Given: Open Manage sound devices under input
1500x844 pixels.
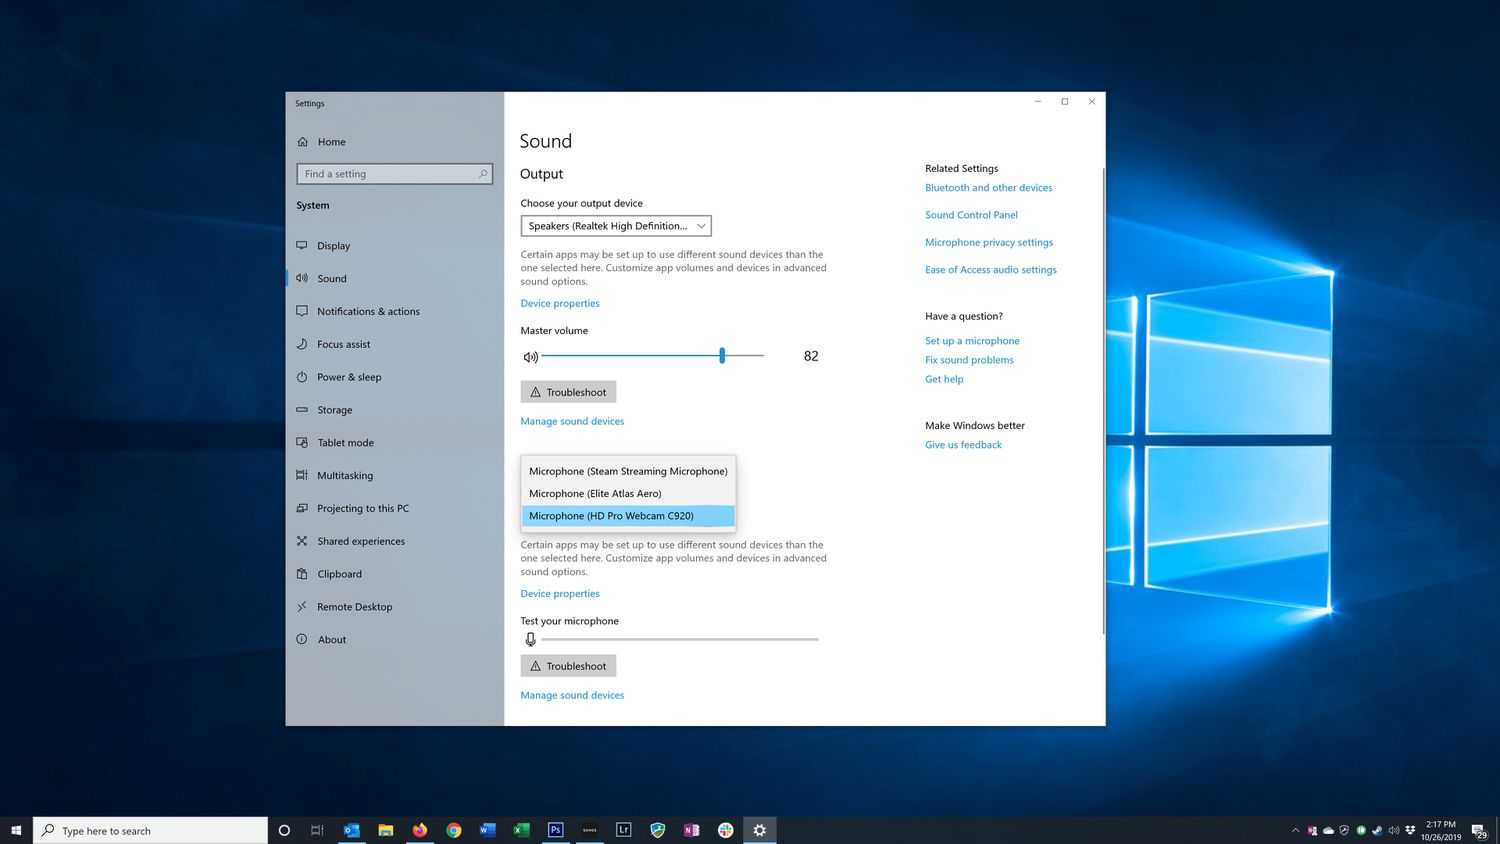Looking at the screenshot, I should tap(572, 695).
